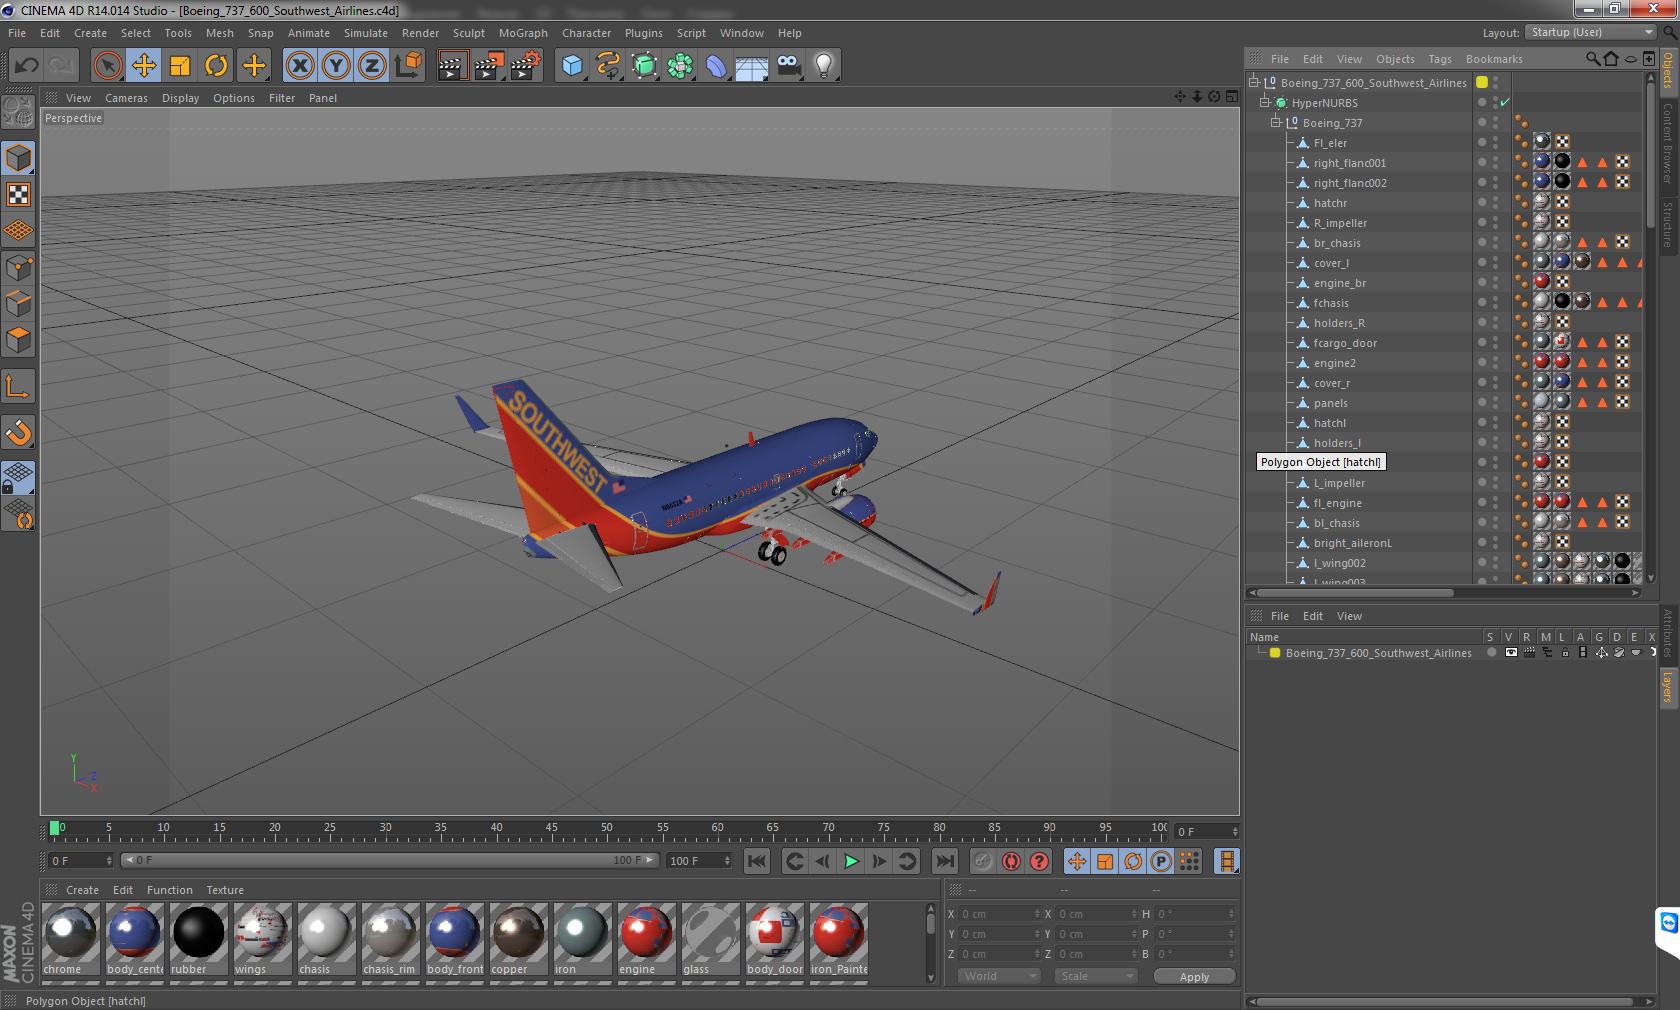
Task: Collapse Boeing_737_600_Southwest_Airlines root object
Action: (1254, 83)
